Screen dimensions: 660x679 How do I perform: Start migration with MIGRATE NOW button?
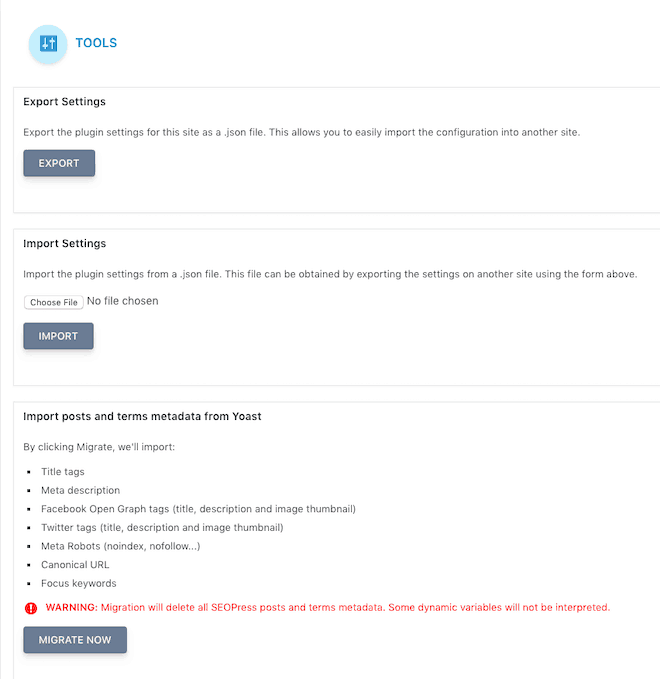point(75,640)
